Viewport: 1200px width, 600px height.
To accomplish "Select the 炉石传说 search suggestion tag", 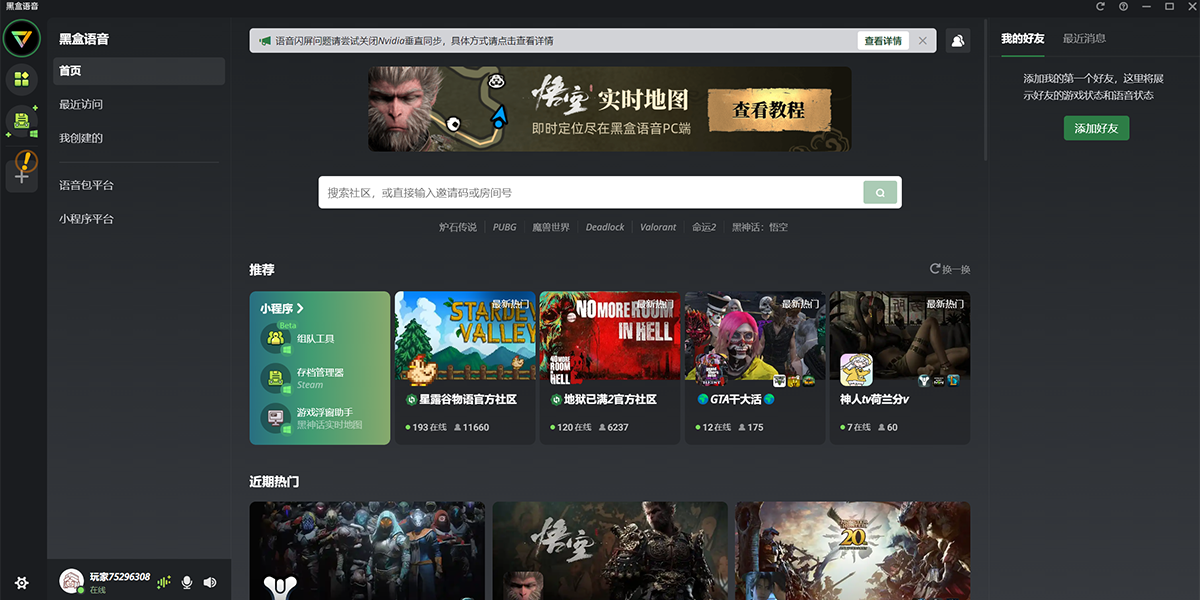I will (x=458, y=227).
